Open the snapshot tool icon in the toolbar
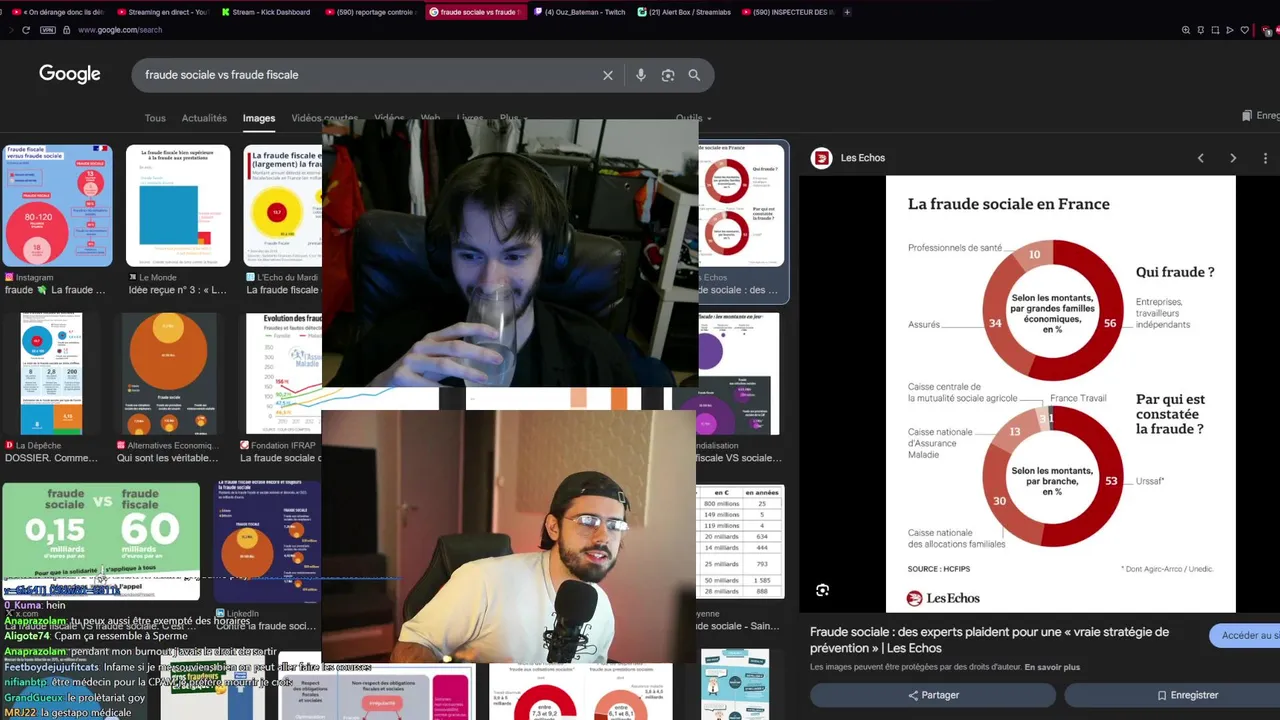This screenshot has height=720, width=1280. [1216, 30]
